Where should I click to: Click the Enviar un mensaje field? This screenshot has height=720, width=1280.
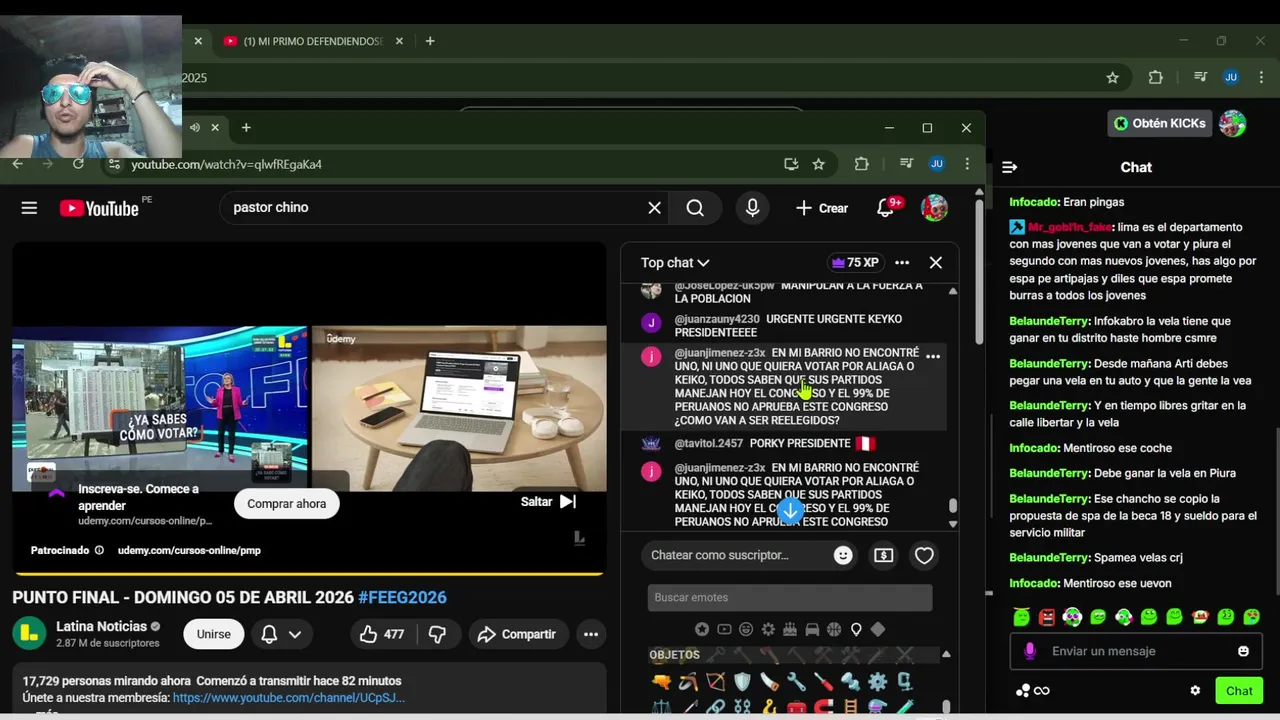(1138, 651)
